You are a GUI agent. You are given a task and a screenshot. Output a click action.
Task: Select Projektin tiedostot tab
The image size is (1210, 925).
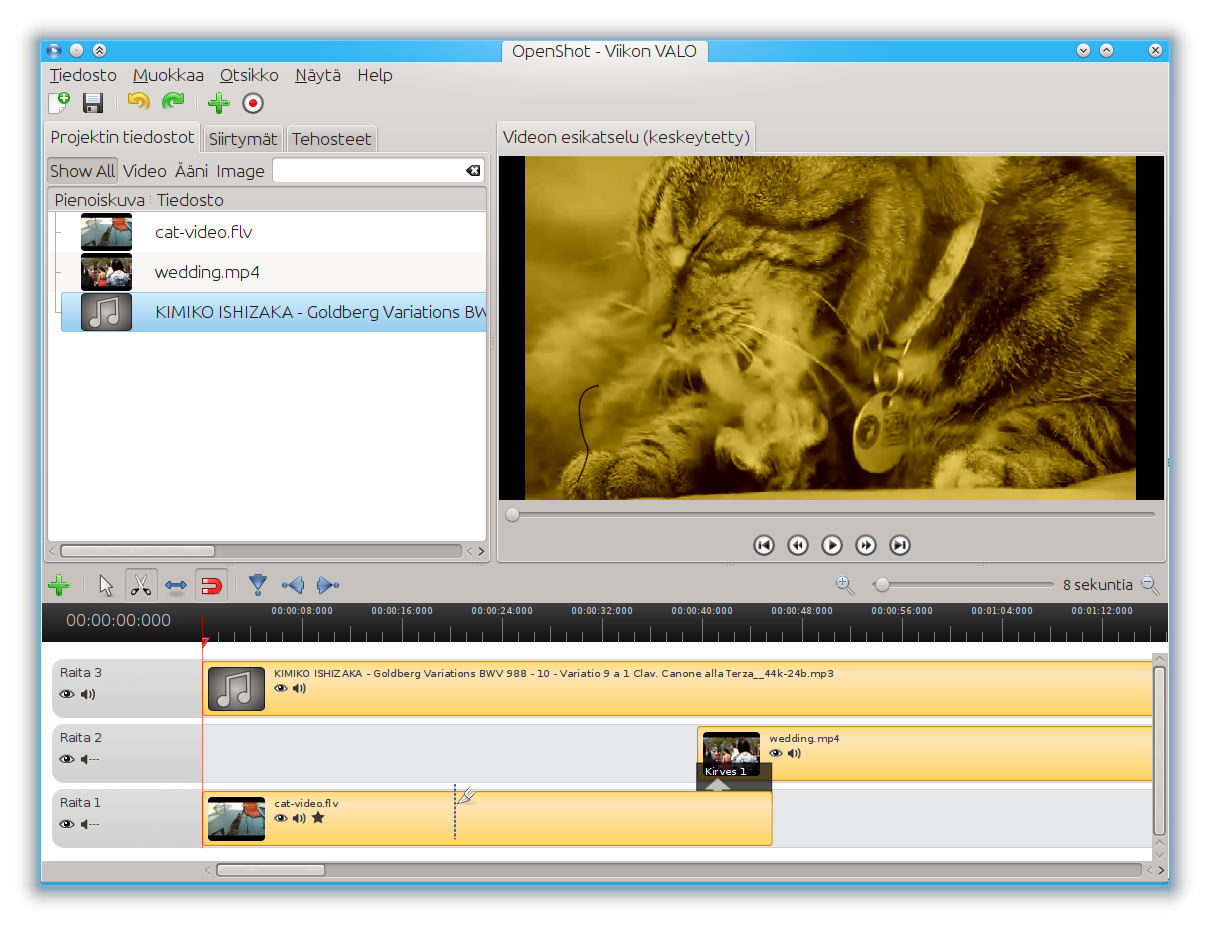click(123, 137)
